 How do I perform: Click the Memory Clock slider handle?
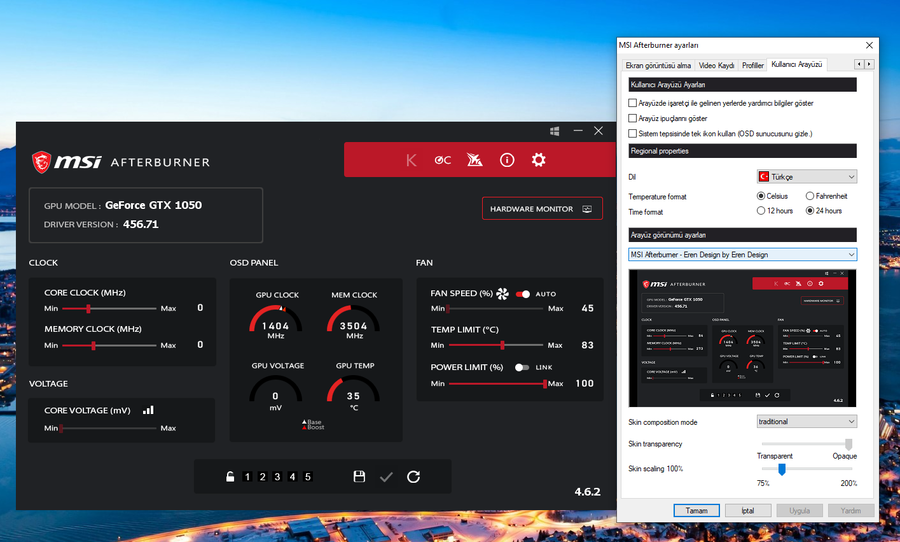[93, 345]
